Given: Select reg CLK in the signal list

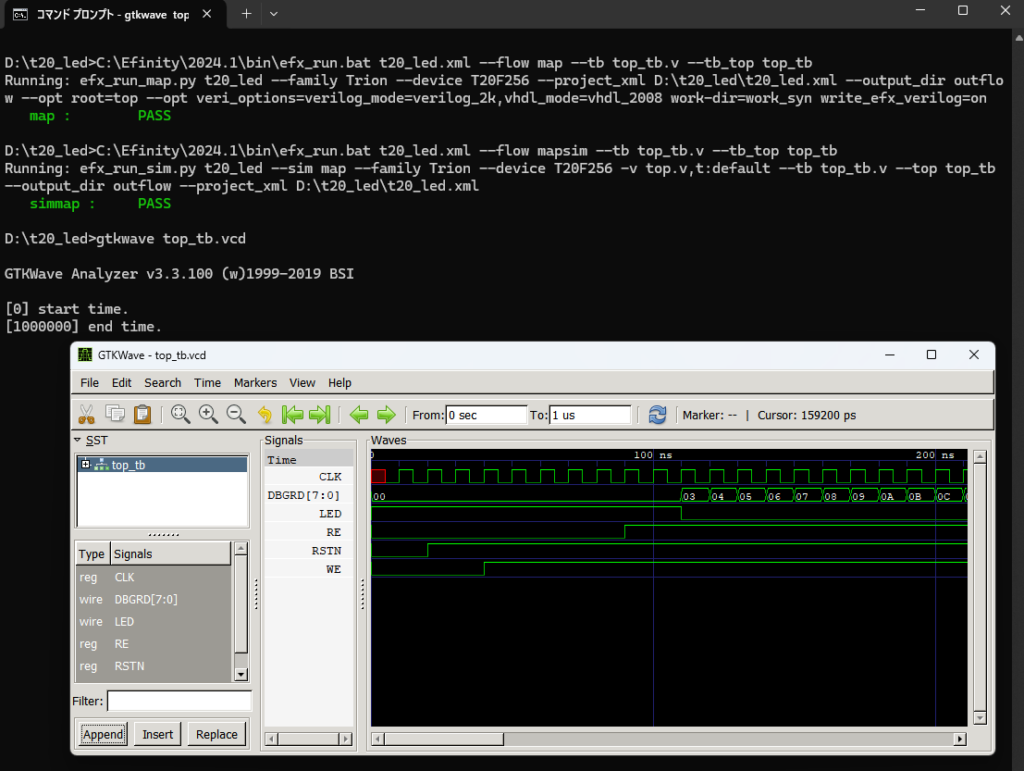Looking at the screenshot, I should [x=153, y=577].
